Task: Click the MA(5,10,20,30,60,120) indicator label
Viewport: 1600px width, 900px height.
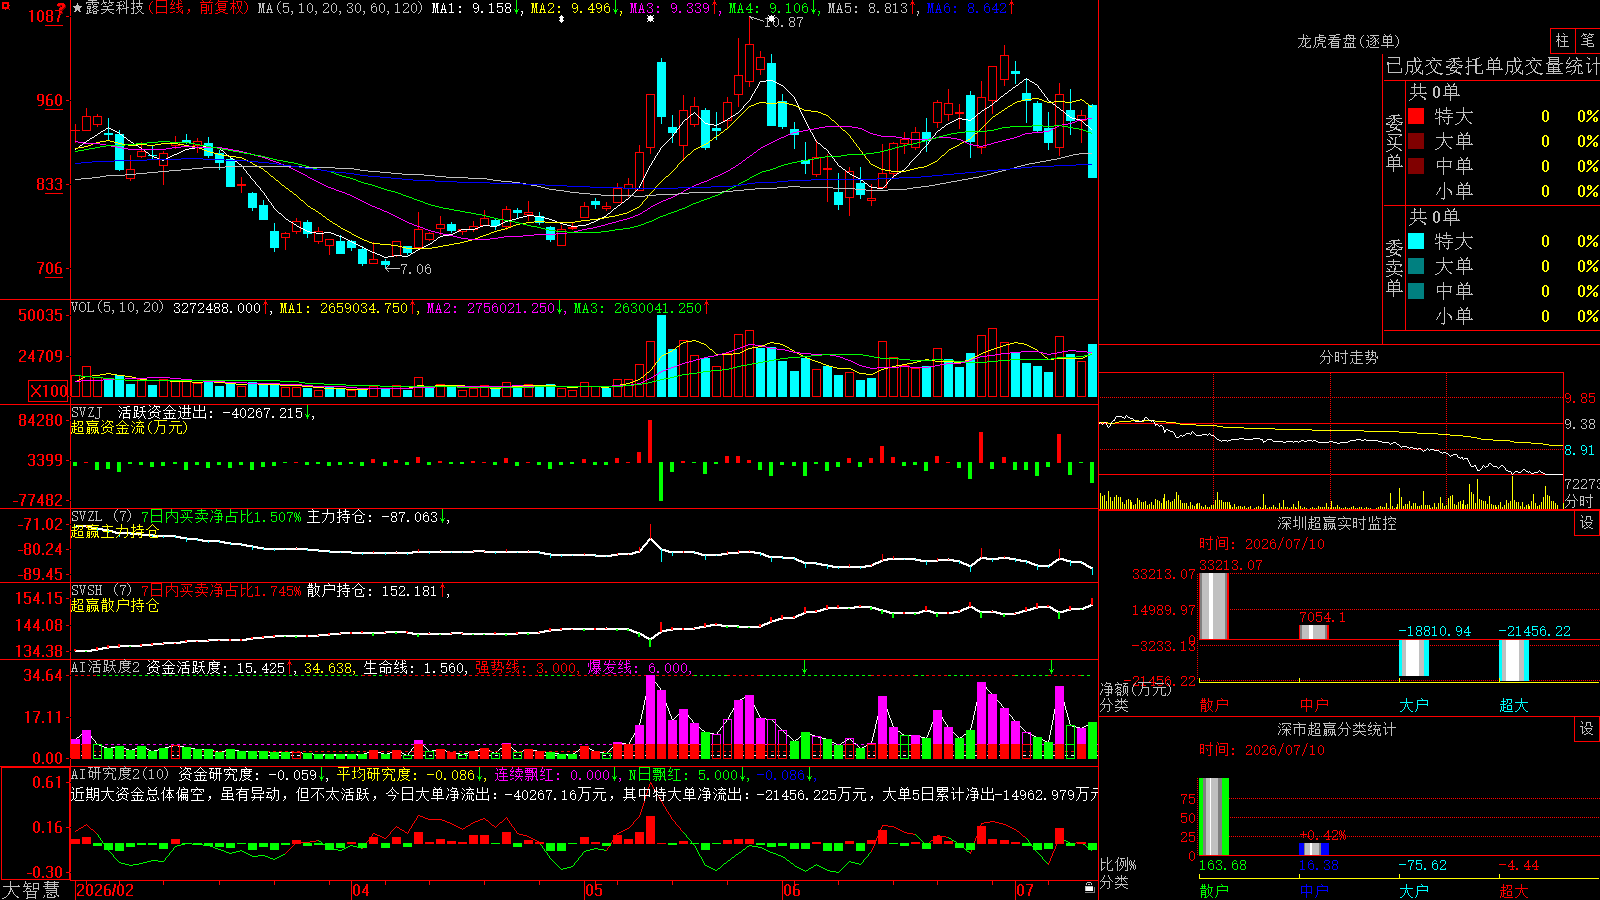Action: click(x=341, y=8)
